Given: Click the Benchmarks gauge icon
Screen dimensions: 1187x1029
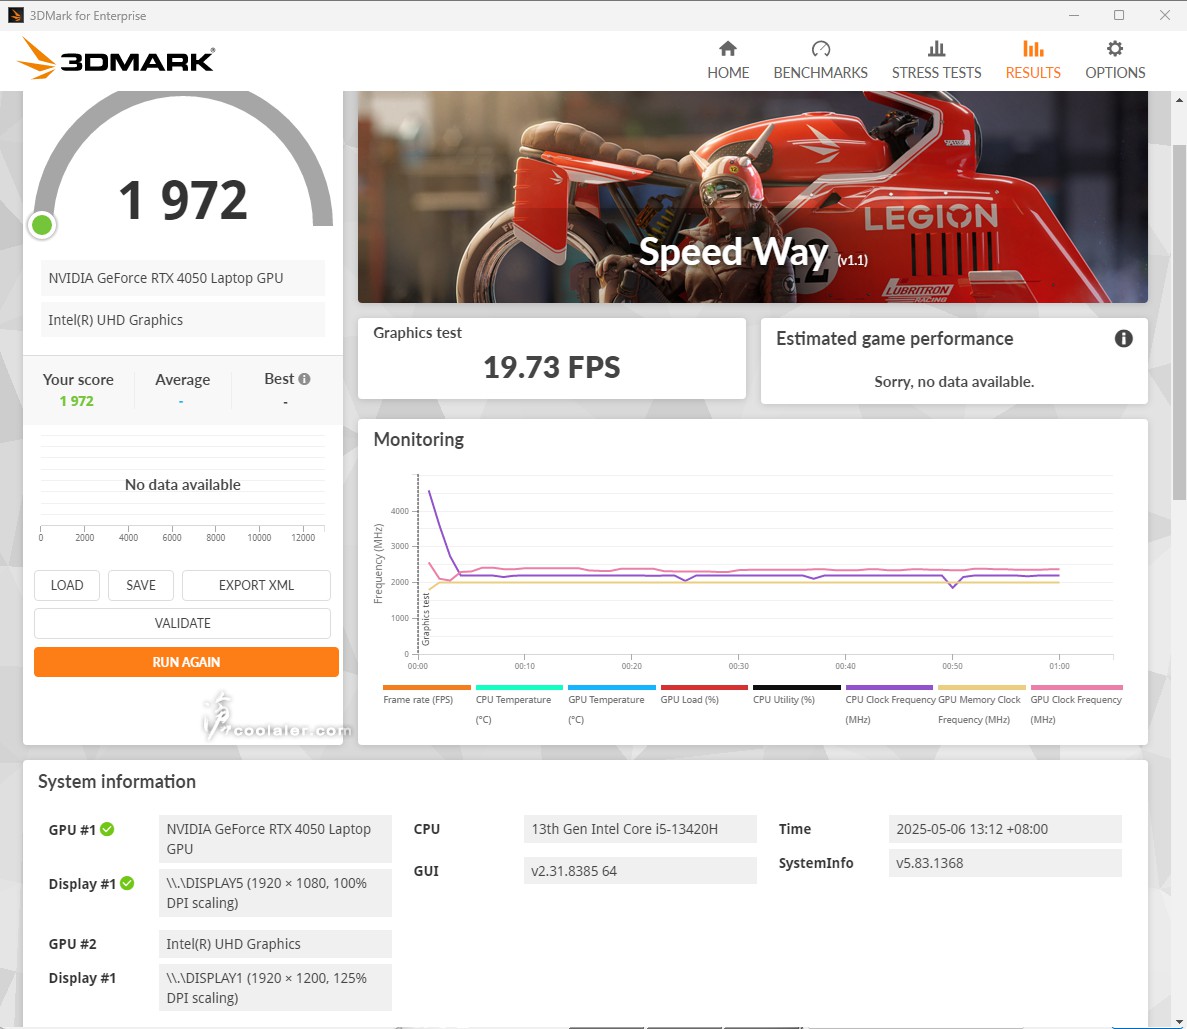Looking at the screenshot, I should [x=821, y=49].
